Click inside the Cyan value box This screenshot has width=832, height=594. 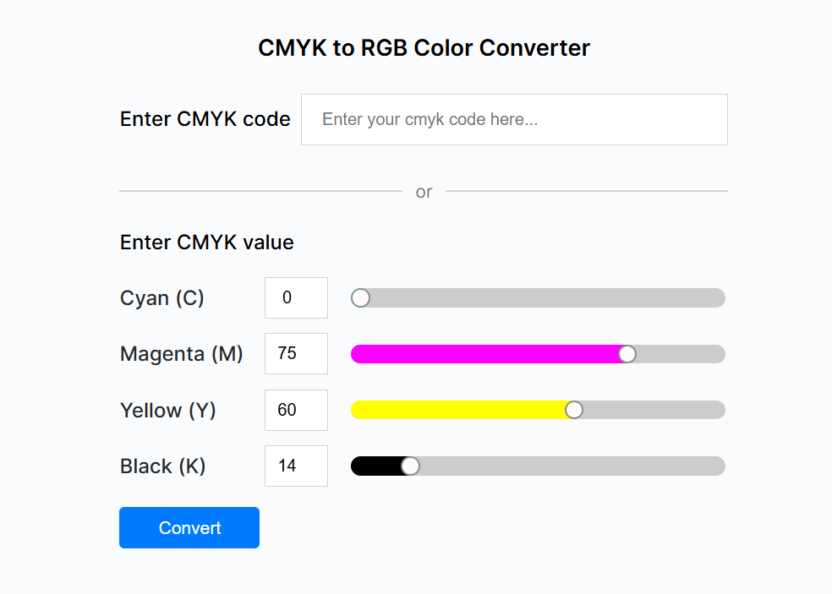click(x=295, y=297)
